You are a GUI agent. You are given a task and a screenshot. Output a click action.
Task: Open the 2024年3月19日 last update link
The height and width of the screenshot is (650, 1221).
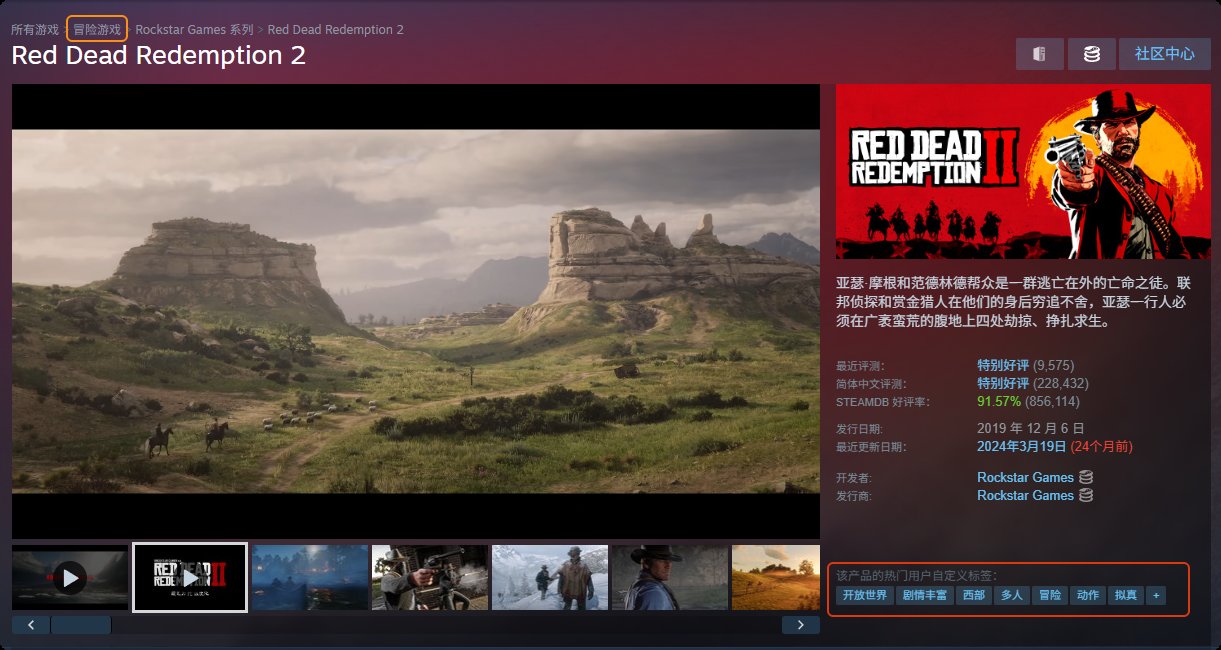[1021, 446]
